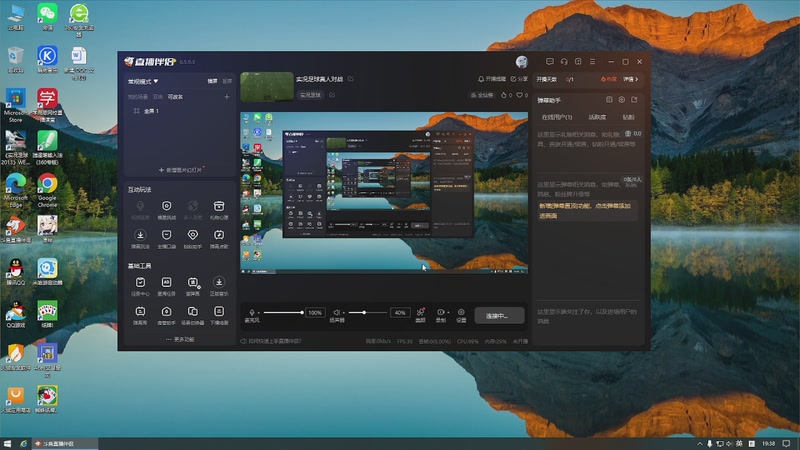Click the gift box icon in 互动玩法

[219, 206]
